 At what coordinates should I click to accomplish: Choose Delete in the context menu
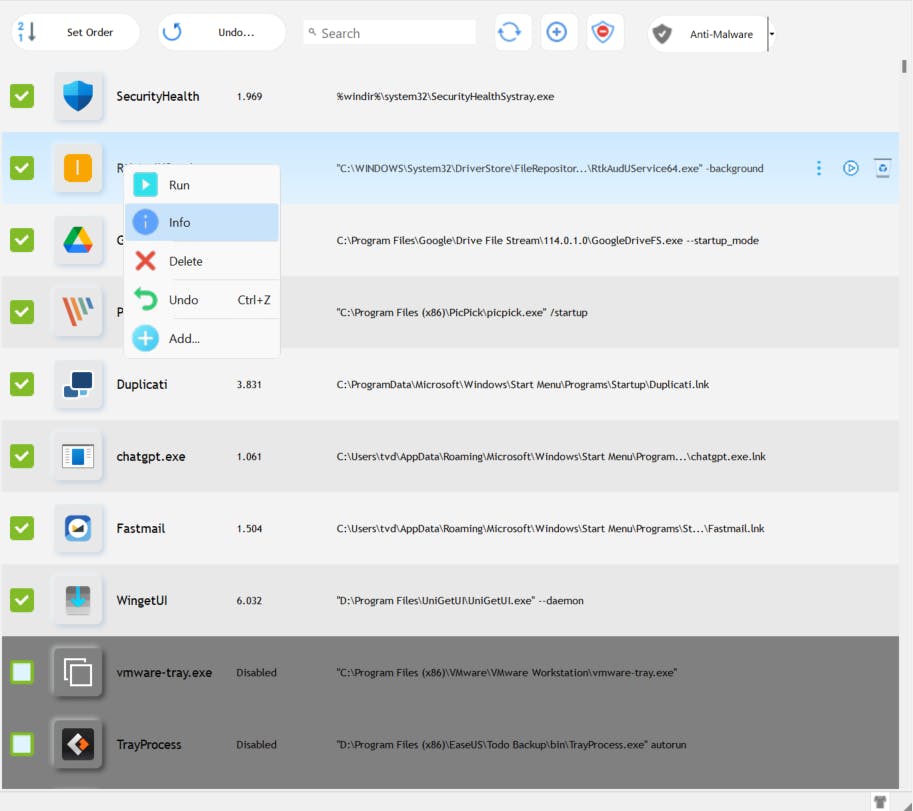click(202, 261)
